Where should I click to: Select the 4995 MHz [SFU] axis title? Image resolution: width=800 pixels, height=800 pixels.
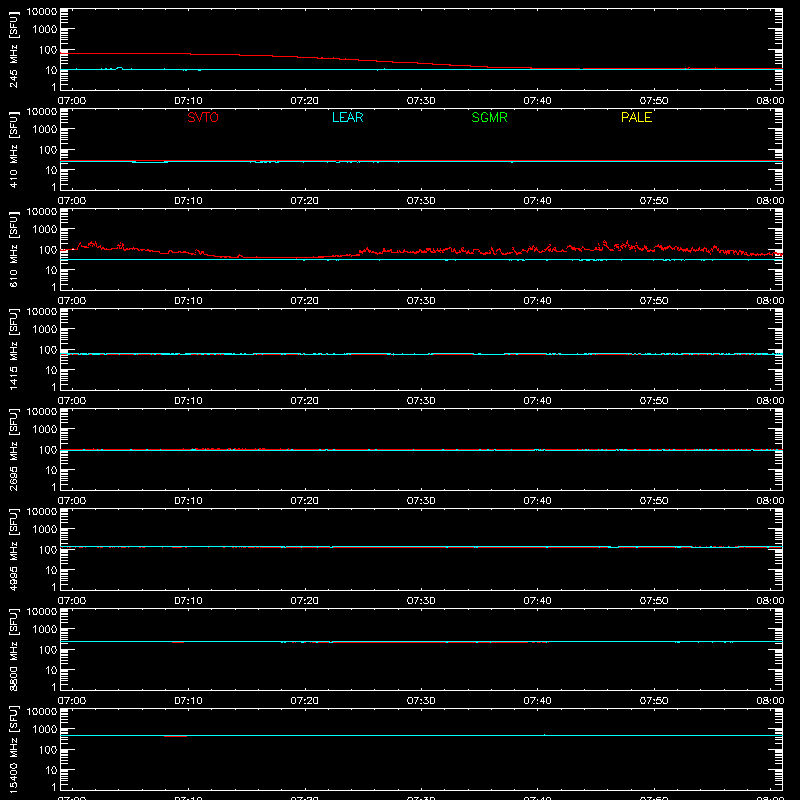(x=13, y=550)
